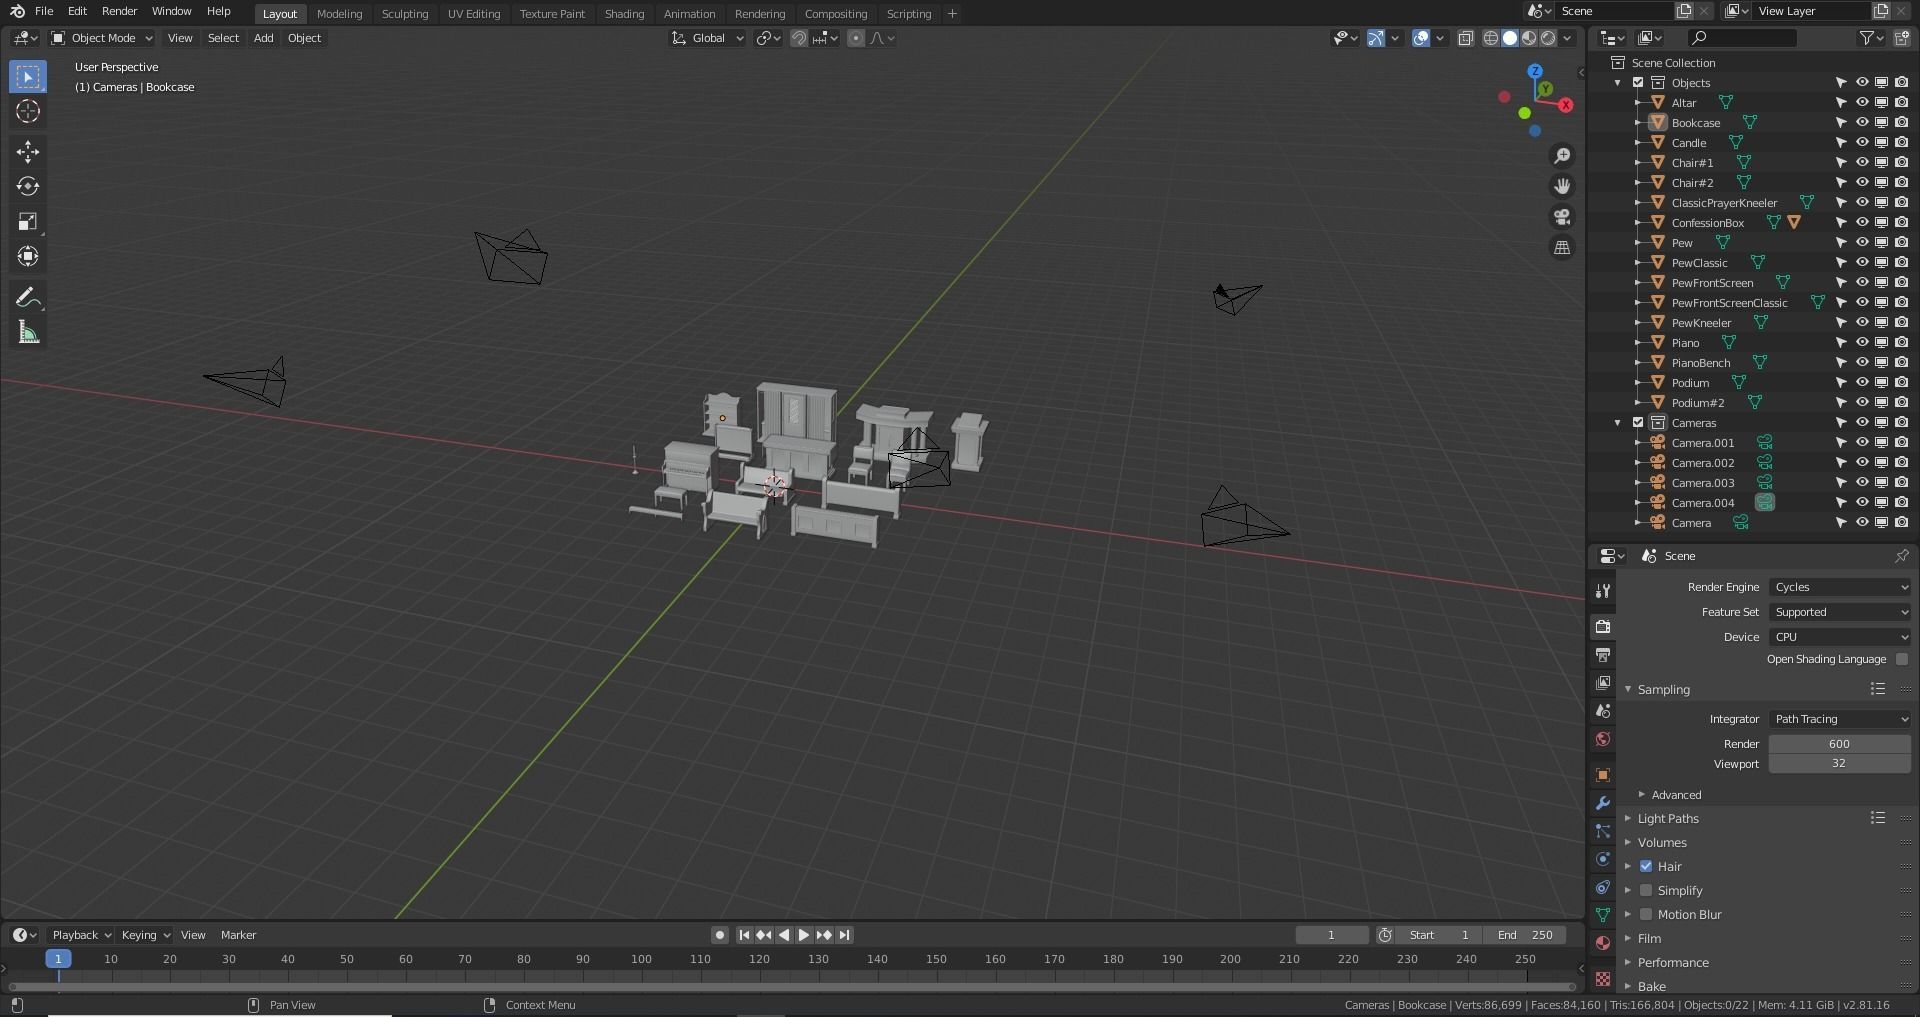Switch to wireframe viewport shading
This screenshot has width=1920, height=1017.
(1491, 38)
